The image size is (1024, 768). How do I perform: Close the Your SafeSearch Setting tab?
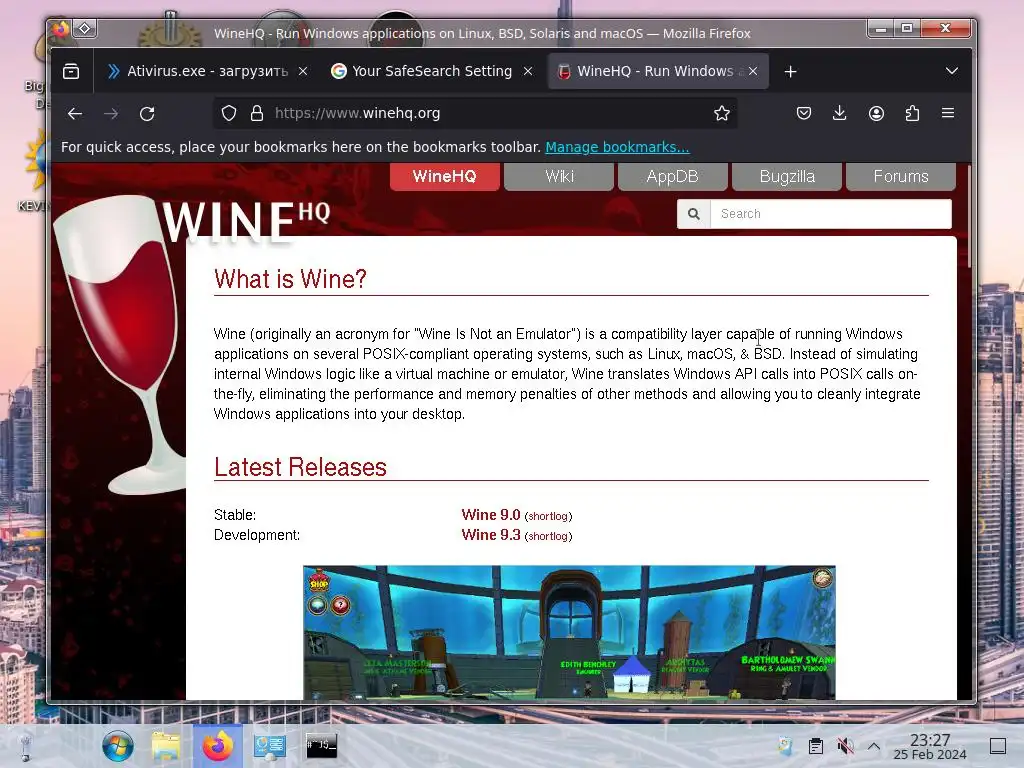[x=528, y=71]
